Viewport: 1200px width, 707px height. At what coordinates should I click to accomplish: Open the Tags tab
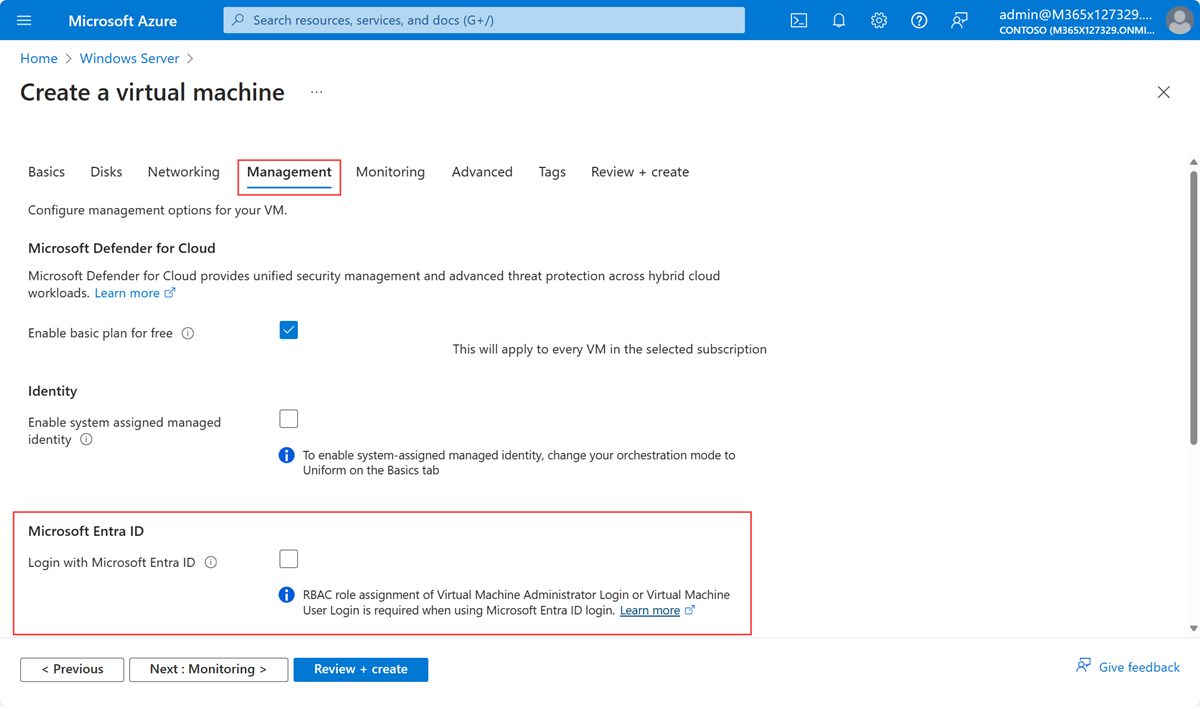551,171
